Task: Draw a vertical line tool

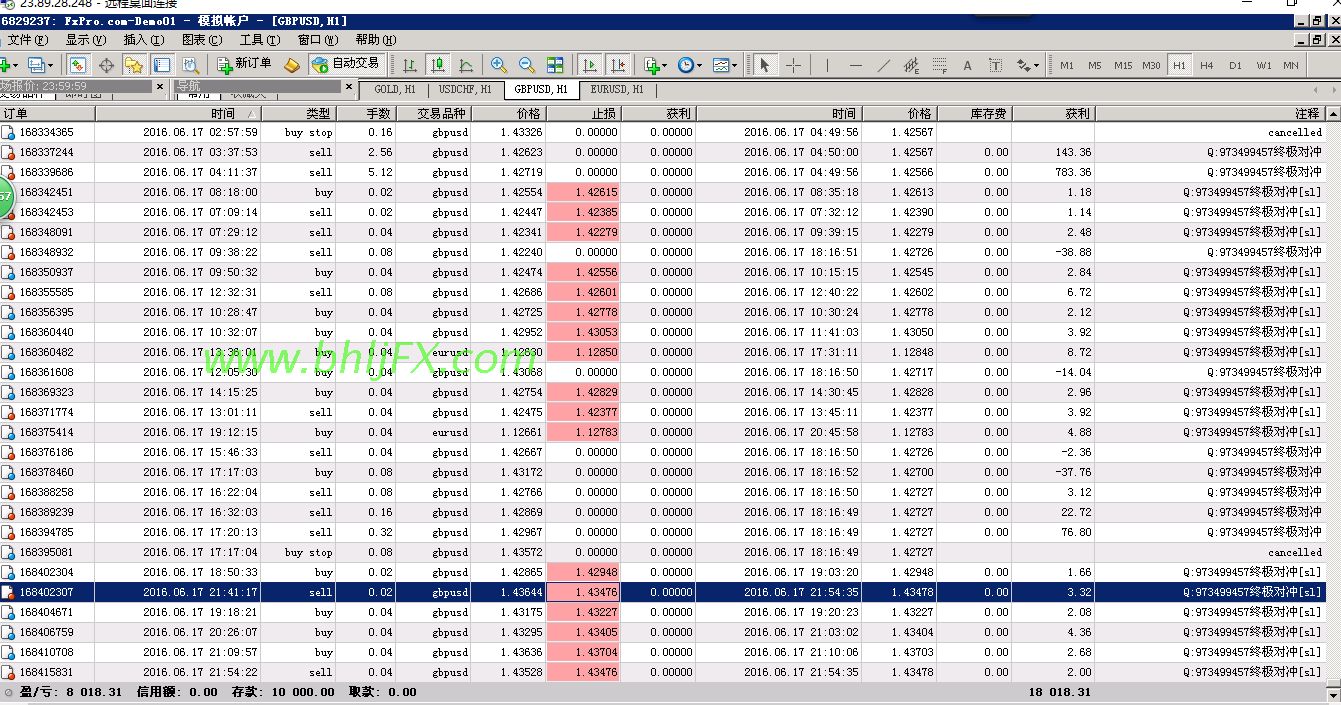Action: pyautogui.click(x=827, y=65)
